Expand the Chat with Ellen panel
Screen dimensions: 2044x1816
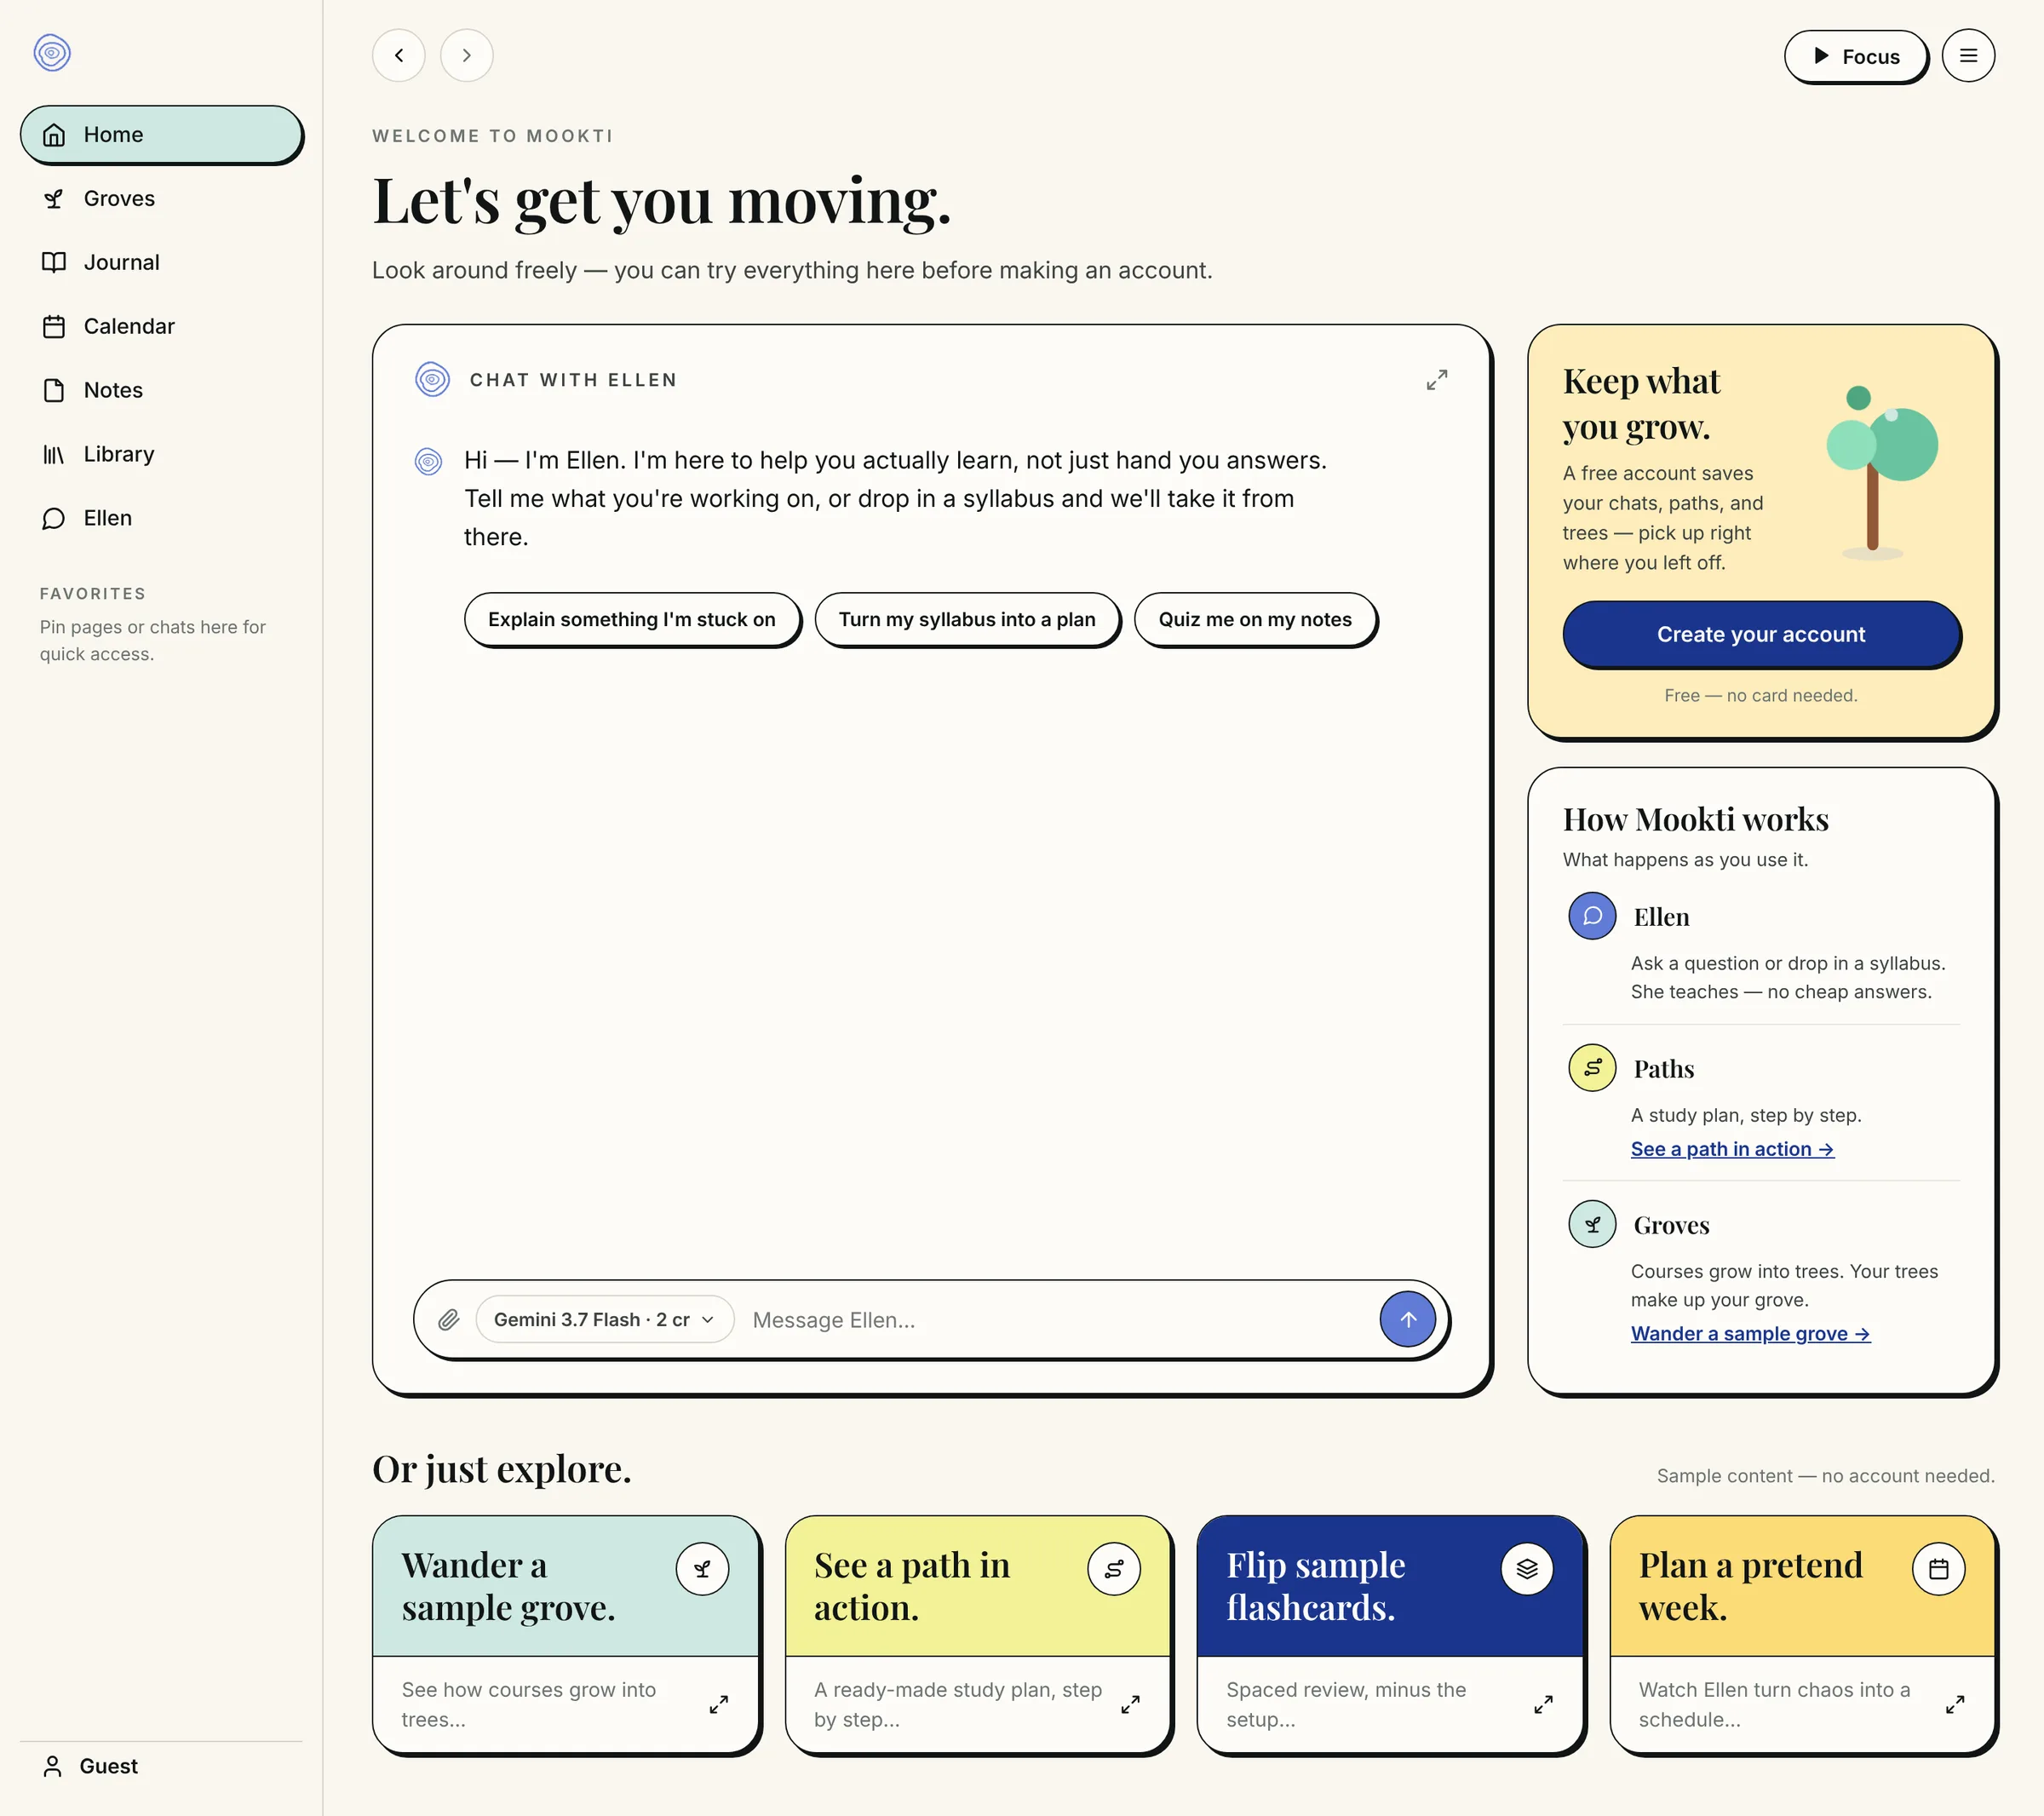coord(1437,380)
